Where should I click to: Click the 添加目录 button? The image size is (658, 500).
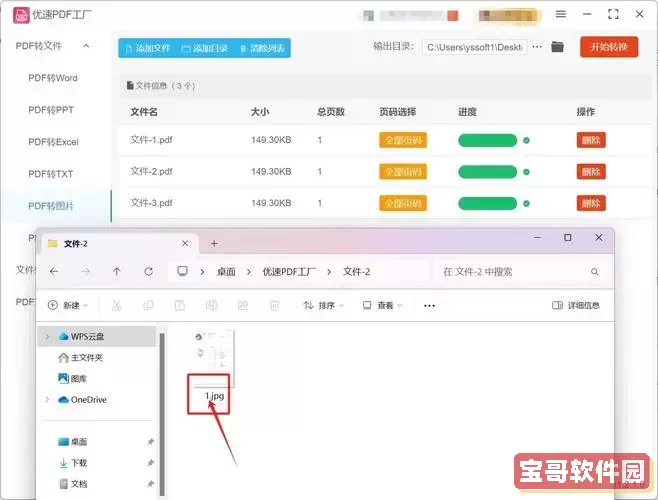coord(205,48)
